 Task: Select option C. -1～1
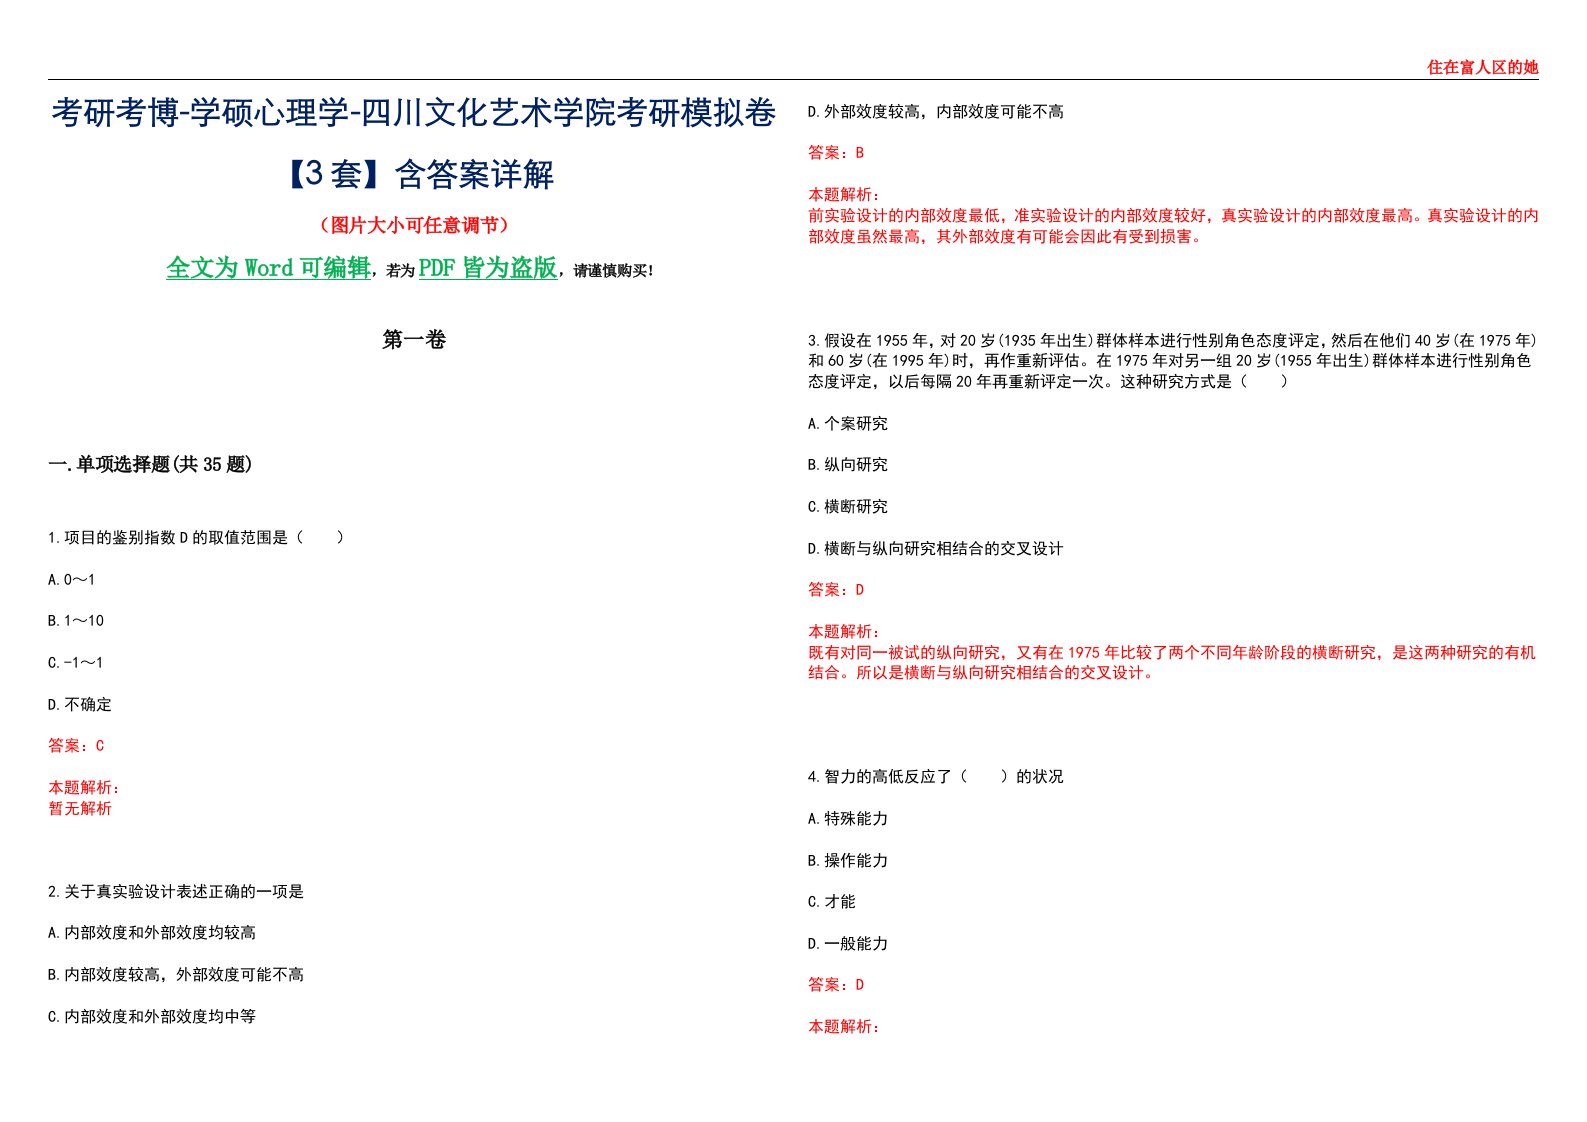pyautogui.click(x=76, y=663)
